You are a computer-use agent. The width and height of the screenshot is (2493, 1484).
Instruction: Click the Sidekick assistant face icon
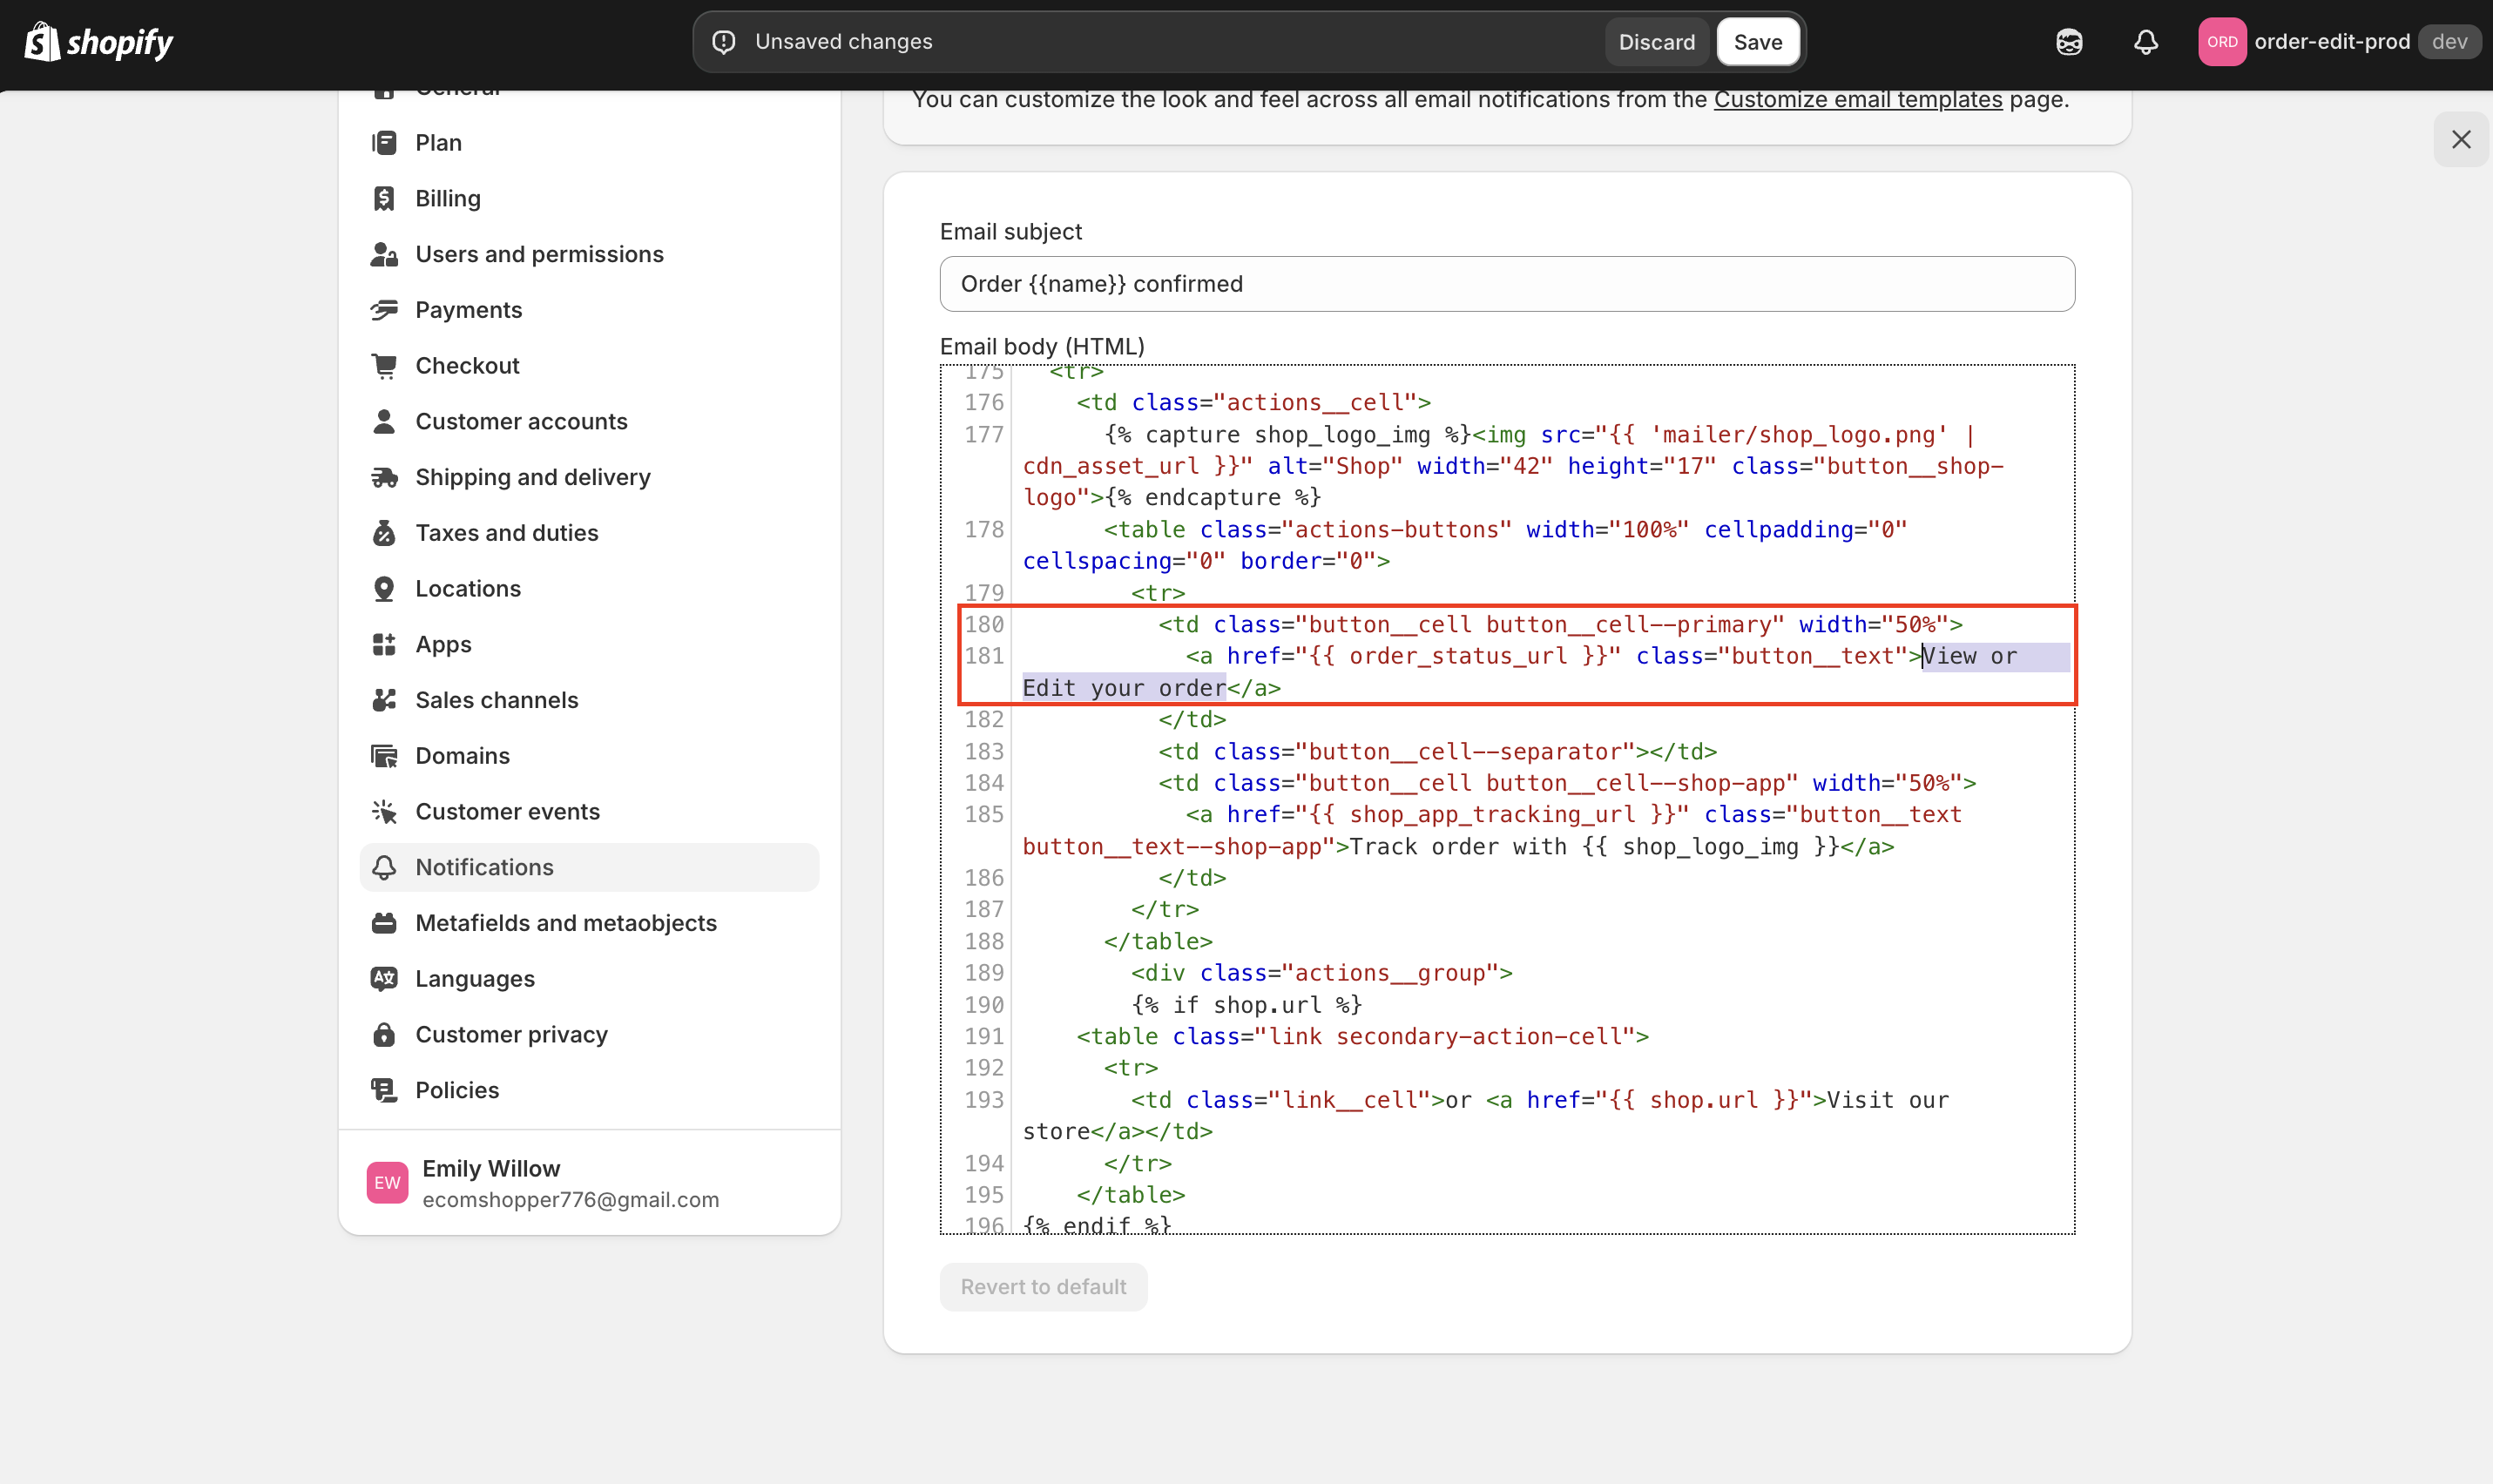(x=2069, y=42)
